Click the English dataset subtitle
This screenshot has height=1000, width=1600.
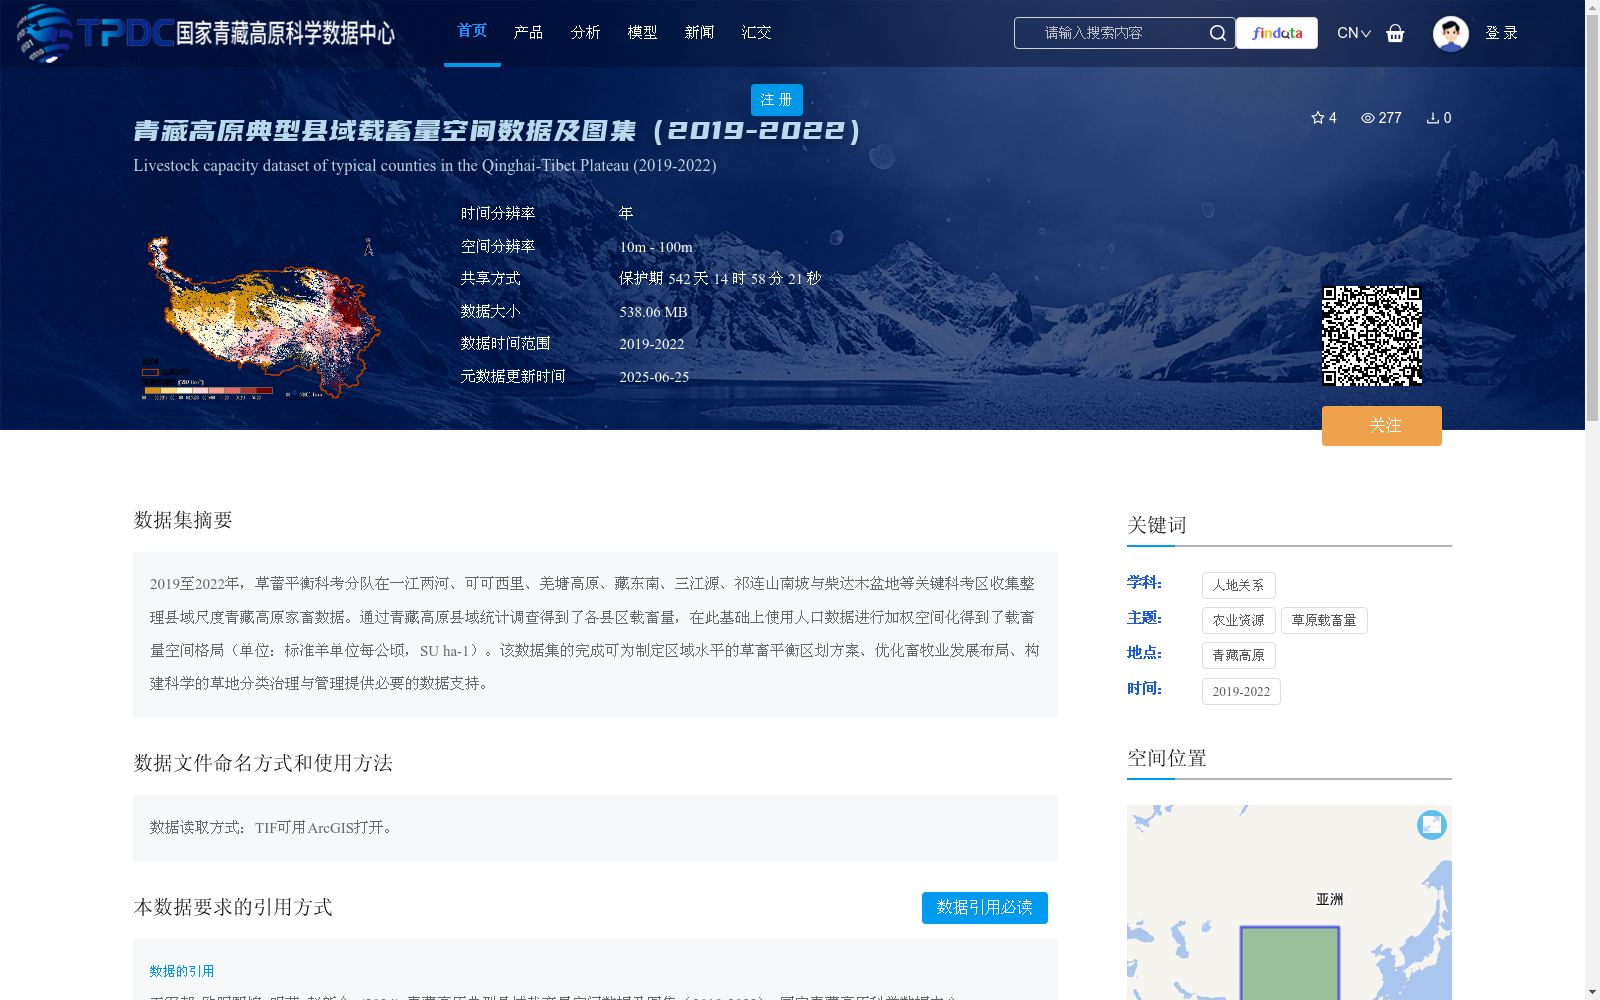pos(425,165)
